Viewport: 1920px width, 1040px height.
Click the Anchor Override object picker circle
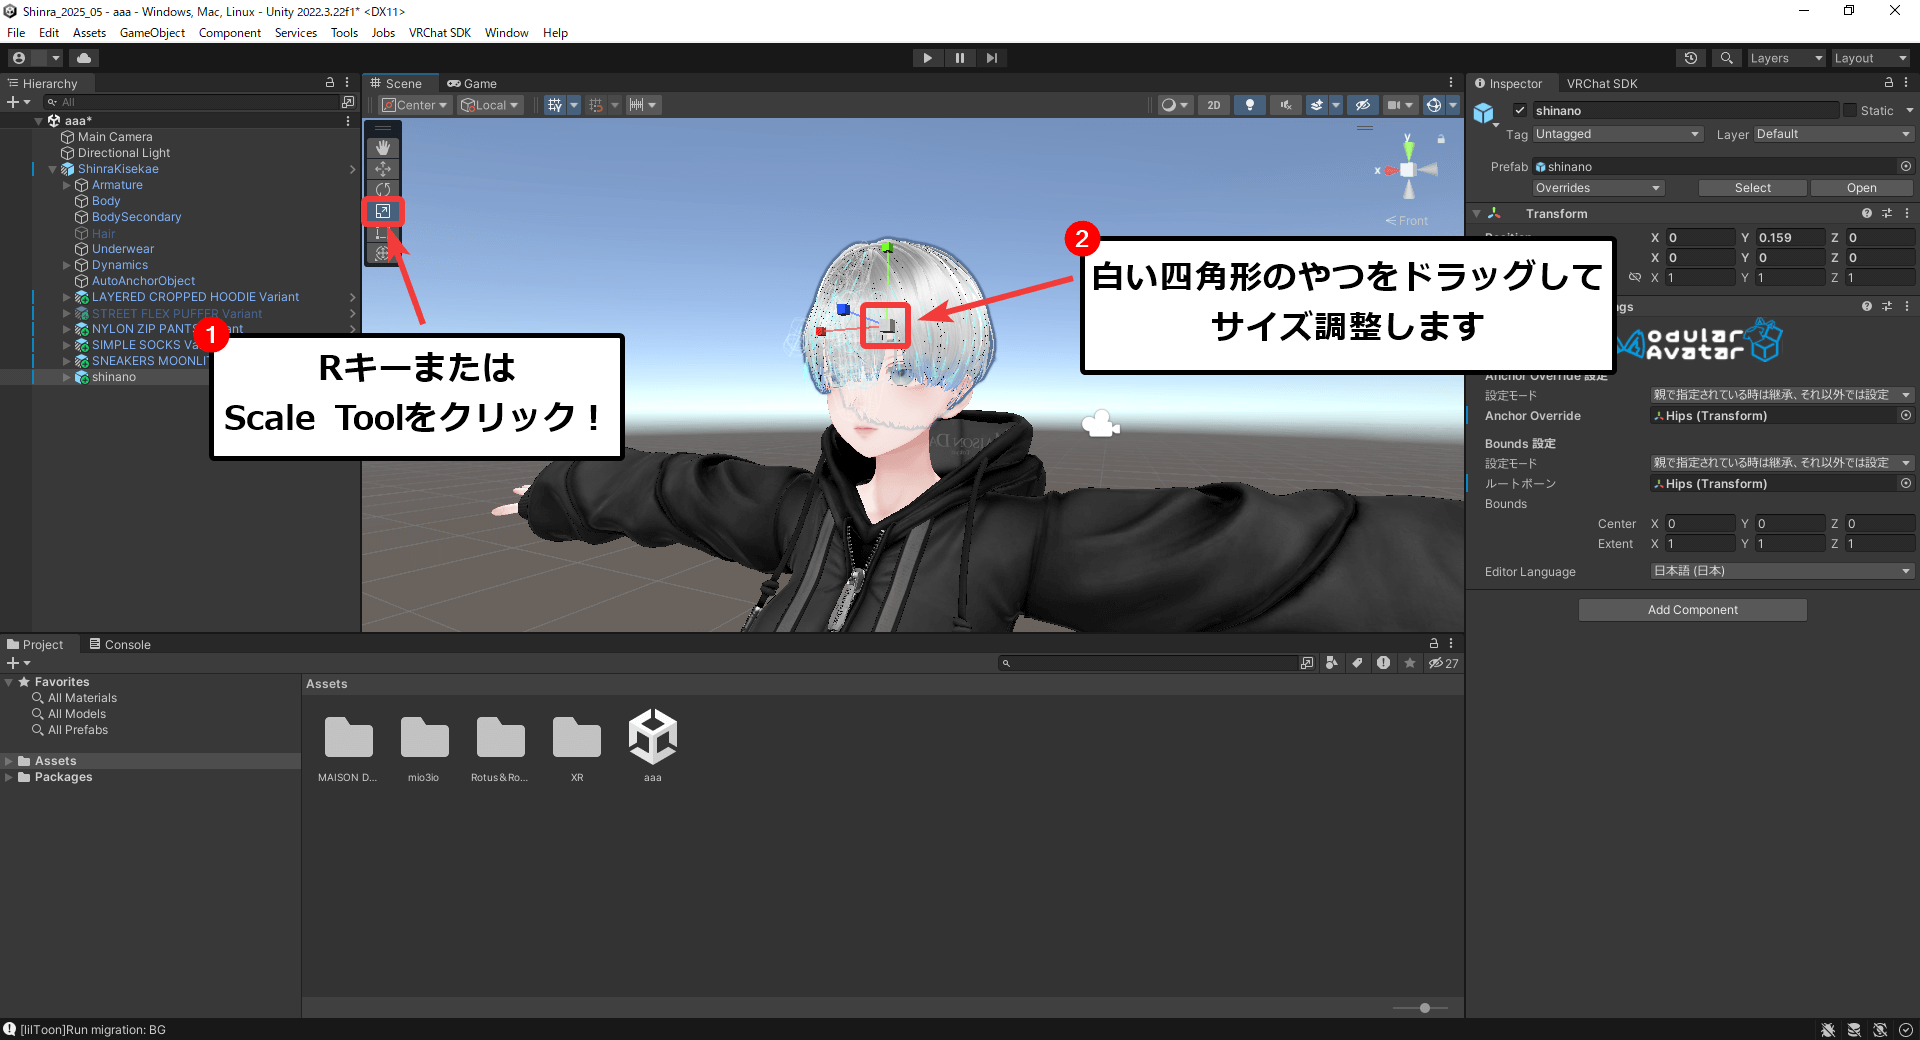click(x=1905, y=415)
